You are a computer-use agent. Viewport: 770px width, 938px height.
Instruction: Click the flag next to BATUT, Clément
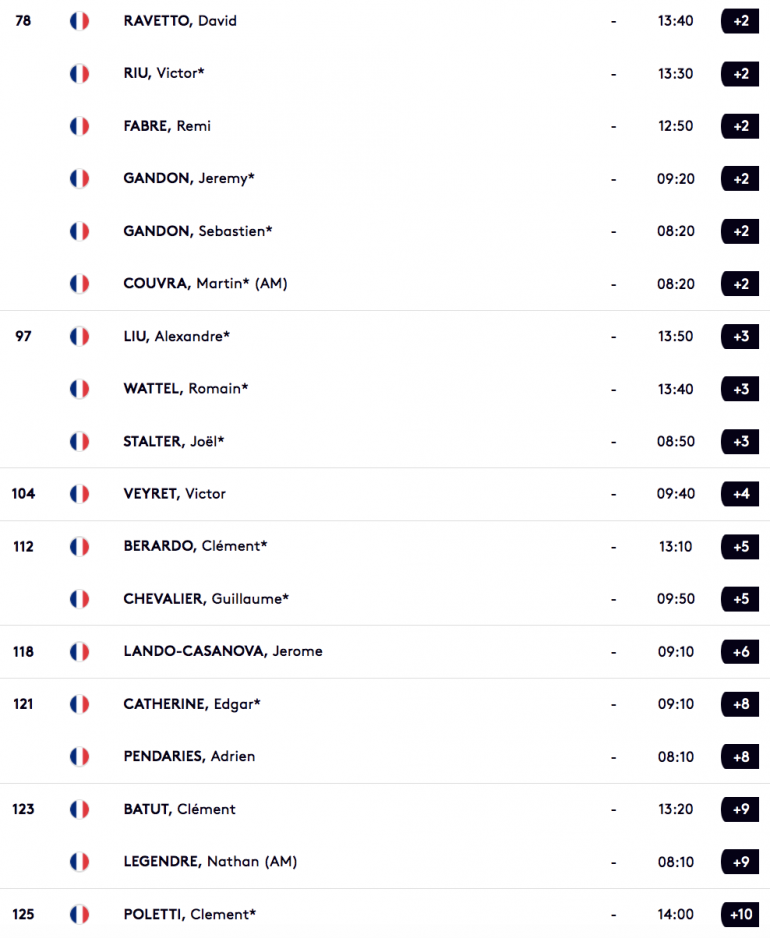pyautogui.click(x=80, y=809)
